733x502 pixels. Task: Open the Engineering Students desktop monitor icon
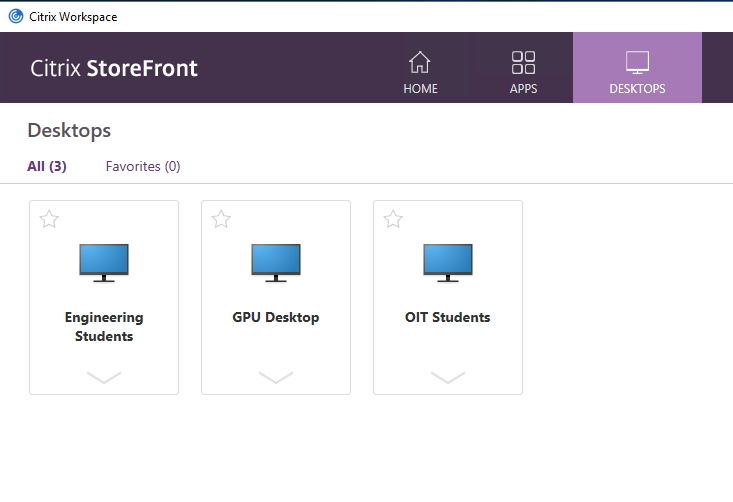coord(104,261)
